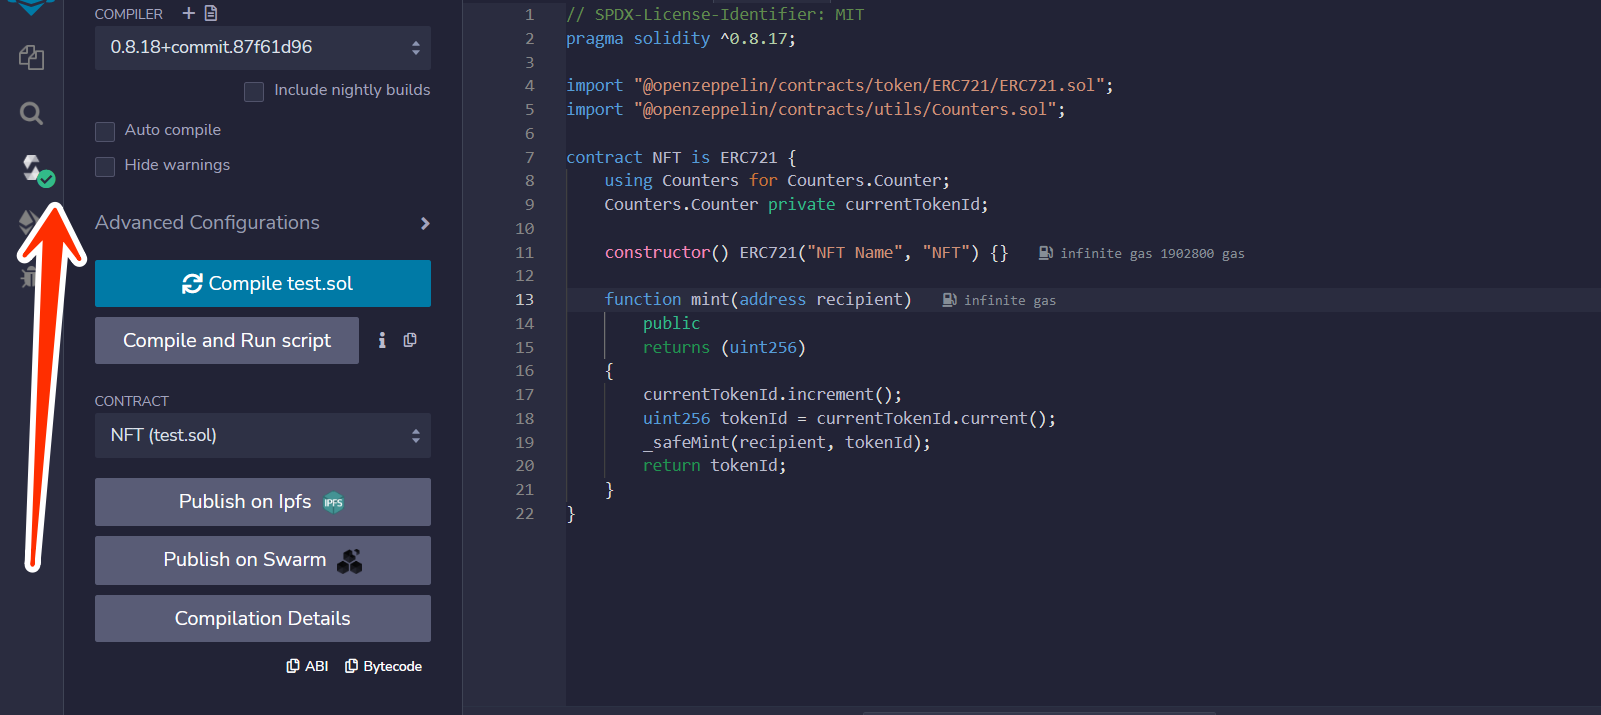Click 'currentTokenId.increment();' line
1601x715 pixels.
(772, 394)
